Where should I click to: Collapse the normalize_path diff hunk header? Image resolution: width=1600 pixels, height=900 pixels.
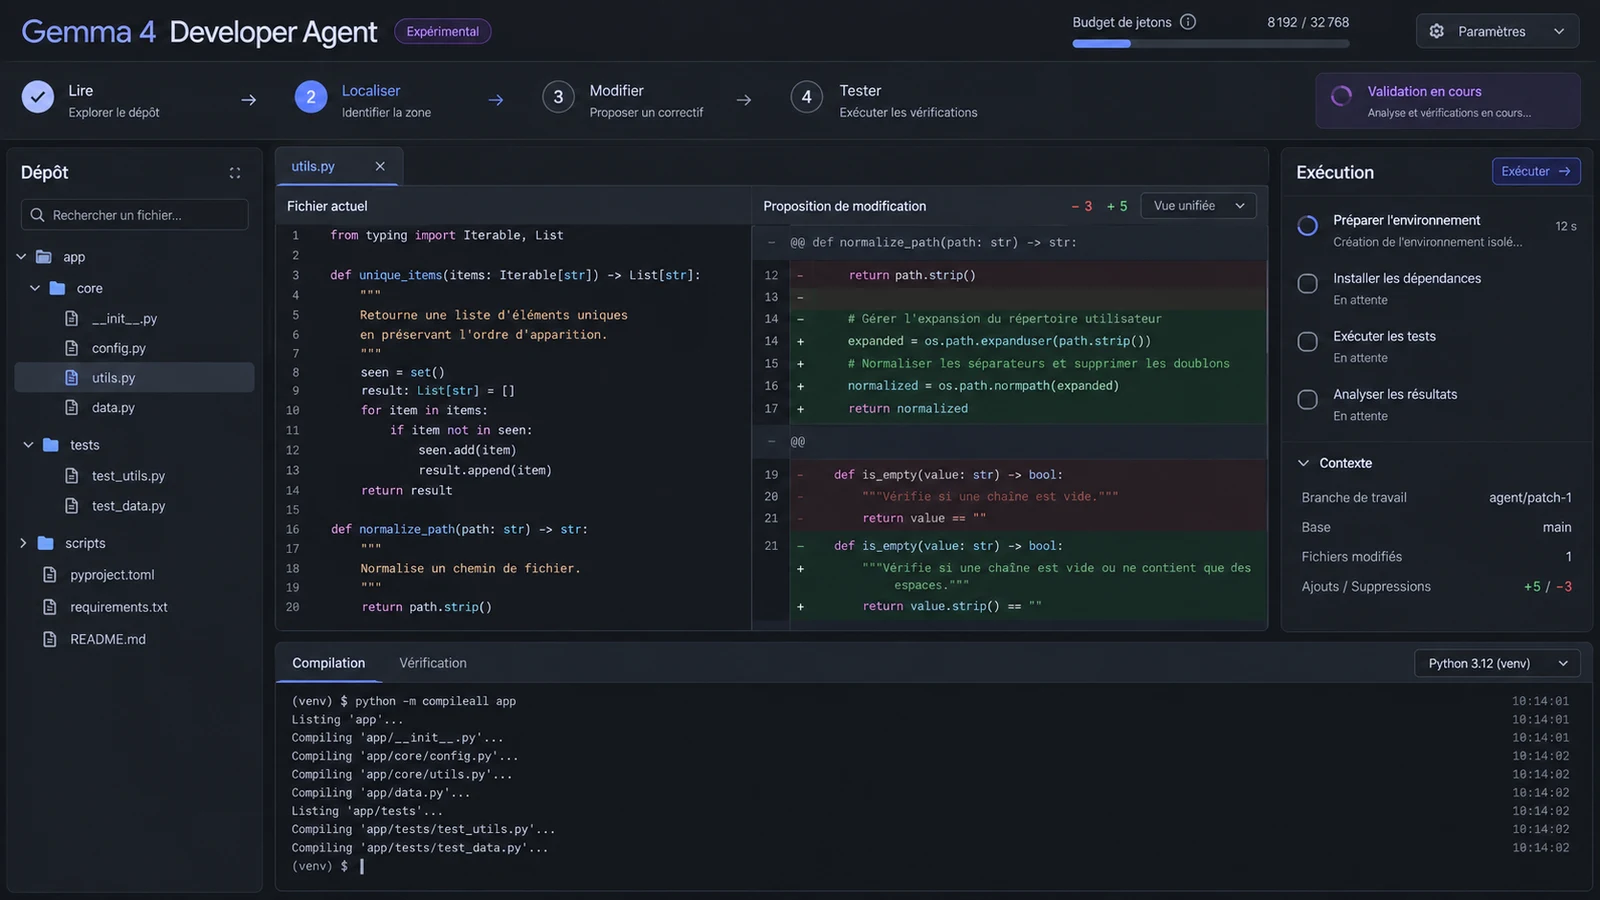click(x=771, y=242)
